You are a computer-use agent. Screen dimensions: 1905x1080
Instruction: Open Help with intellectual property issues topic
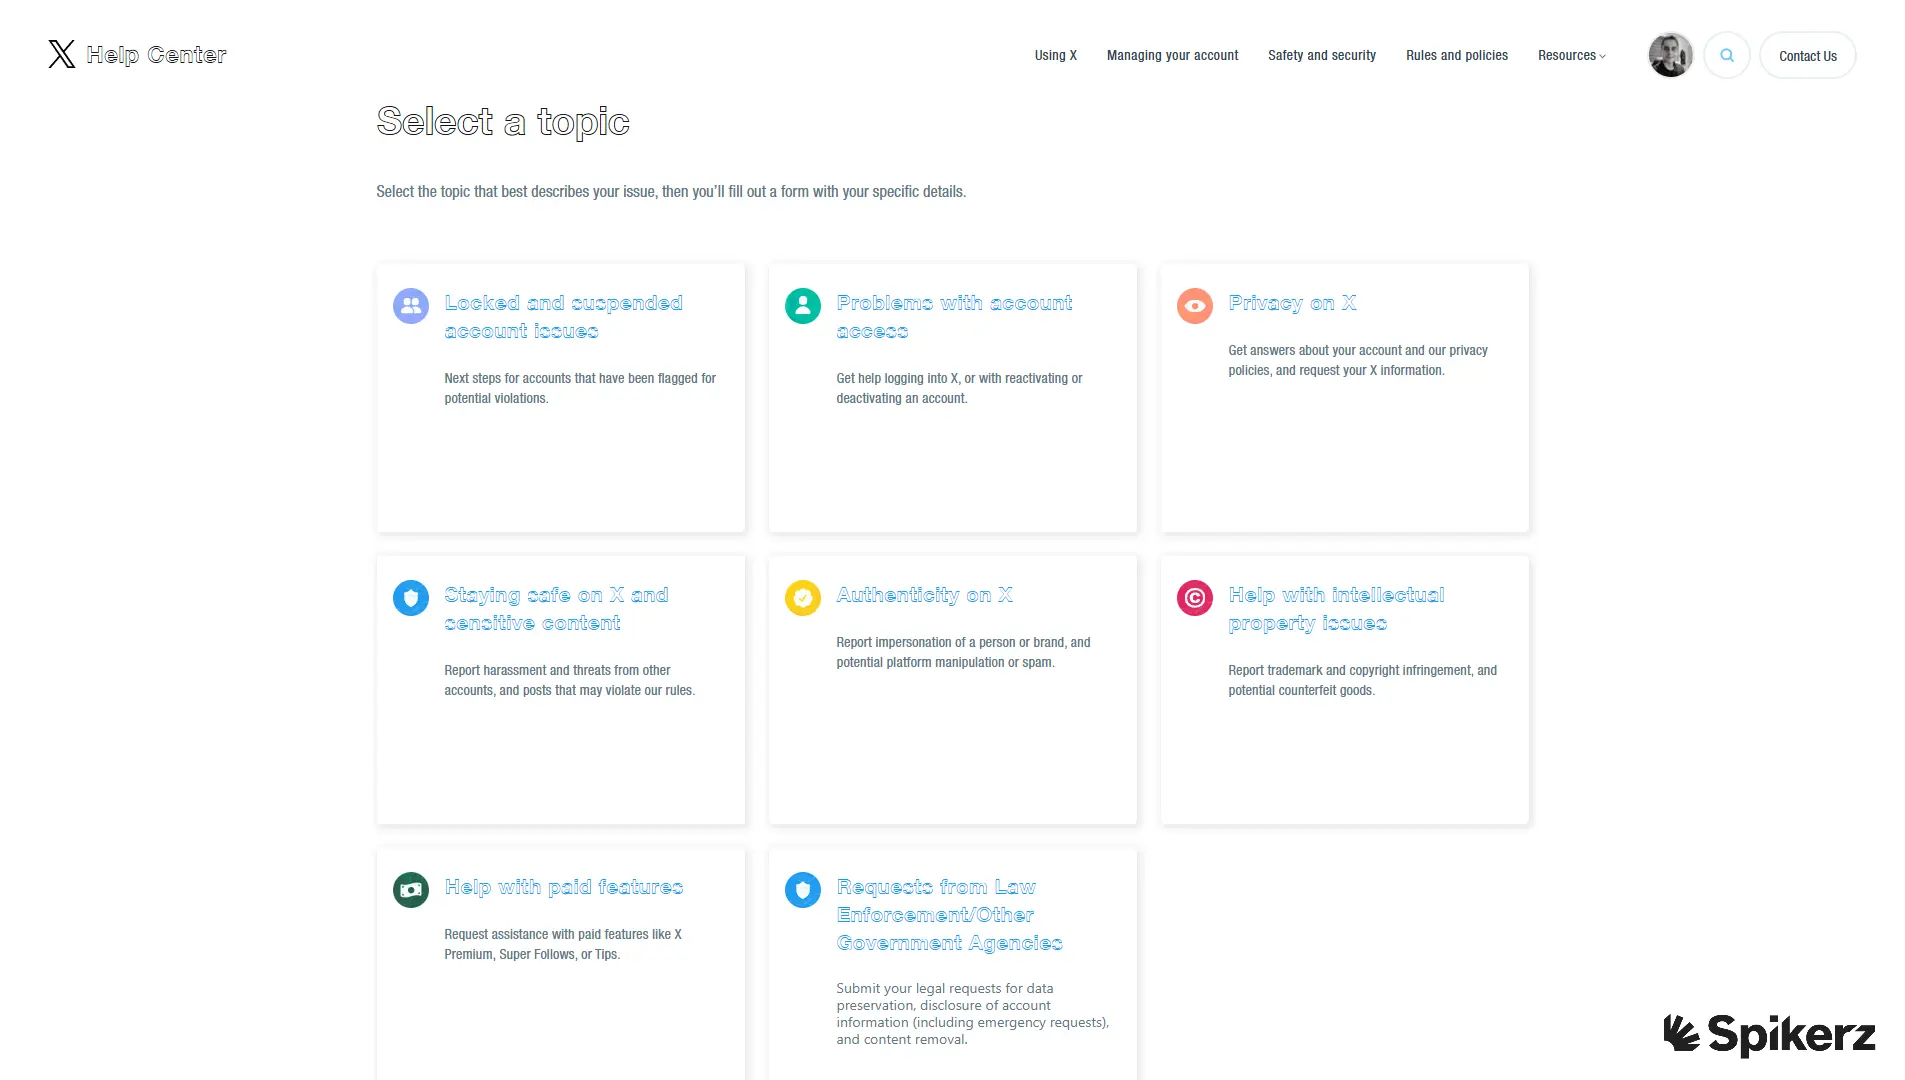[1336, 609]
